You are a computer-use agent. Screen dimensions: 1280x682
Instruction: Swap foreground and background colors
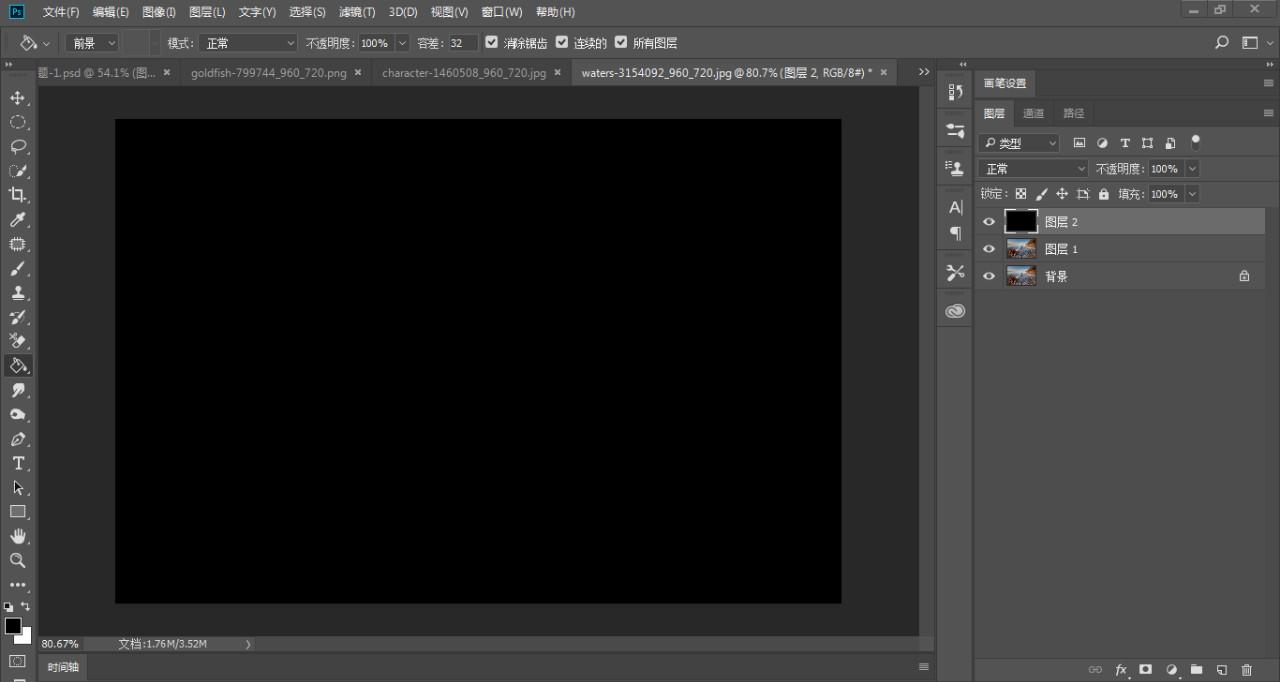[25, 606]
